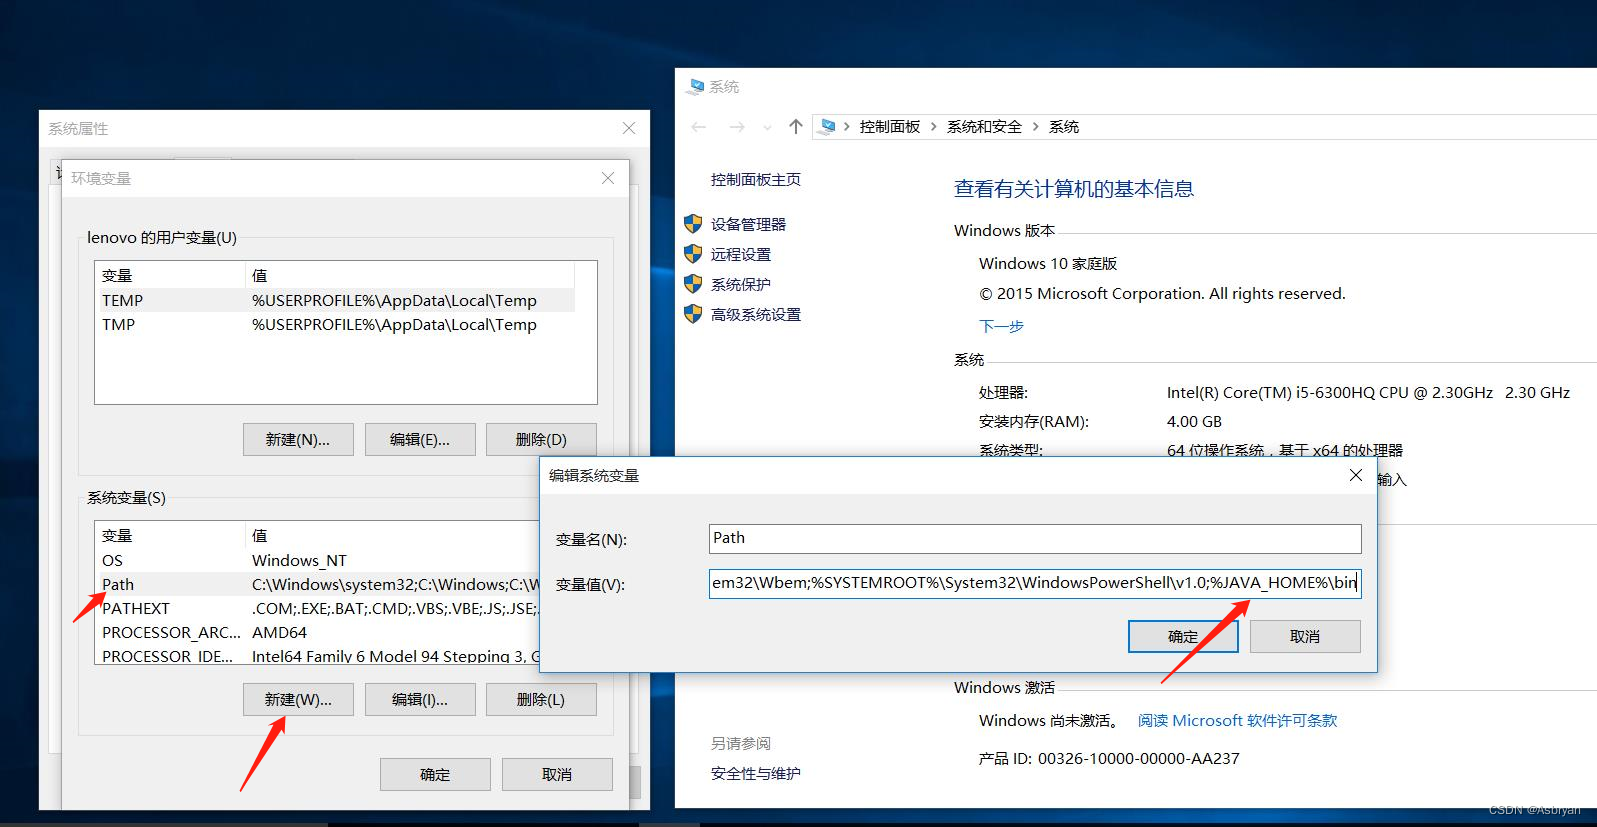1597x827 pixels.
Task: Close the Edit System Variable dialog
Action: click(1356, 475)
